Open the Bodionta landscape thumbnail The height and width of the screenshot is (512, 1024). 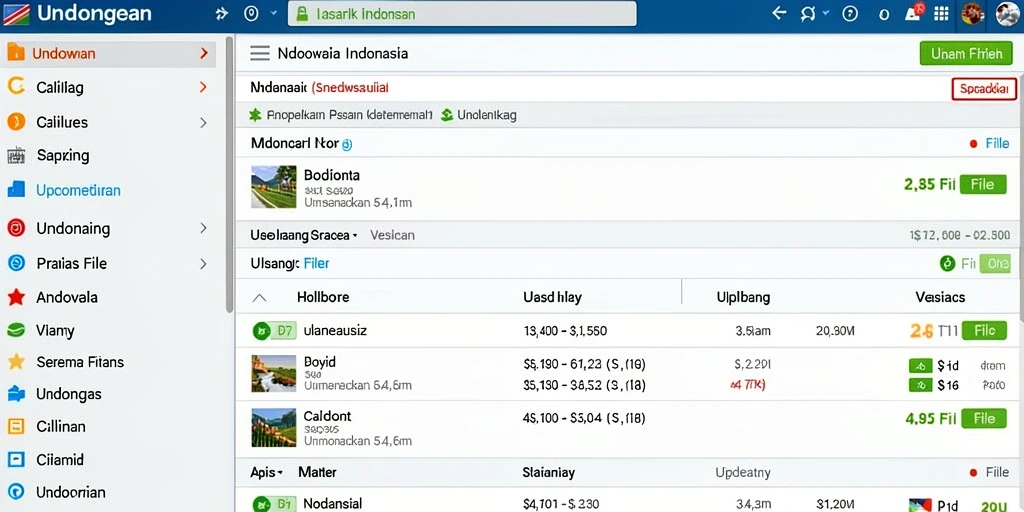click(x=274, y=187)
